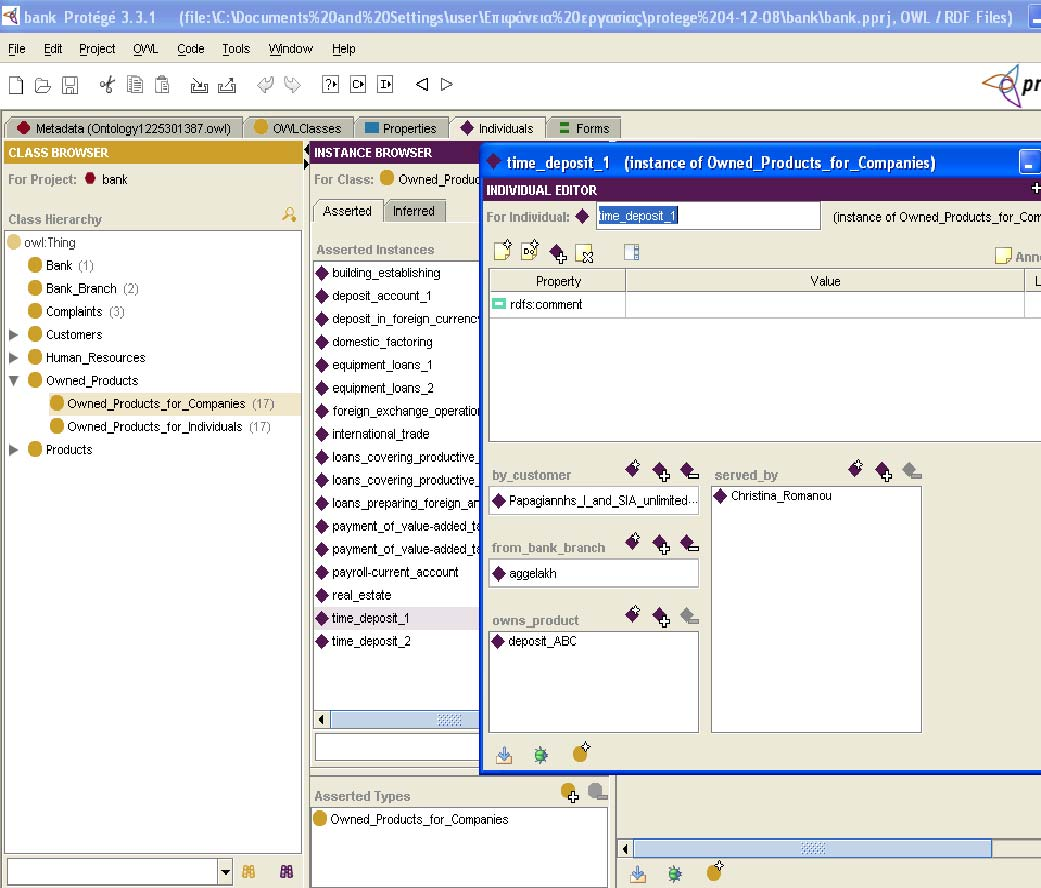
Task: Click create instance icon for served_by
Action: point(856,469)
